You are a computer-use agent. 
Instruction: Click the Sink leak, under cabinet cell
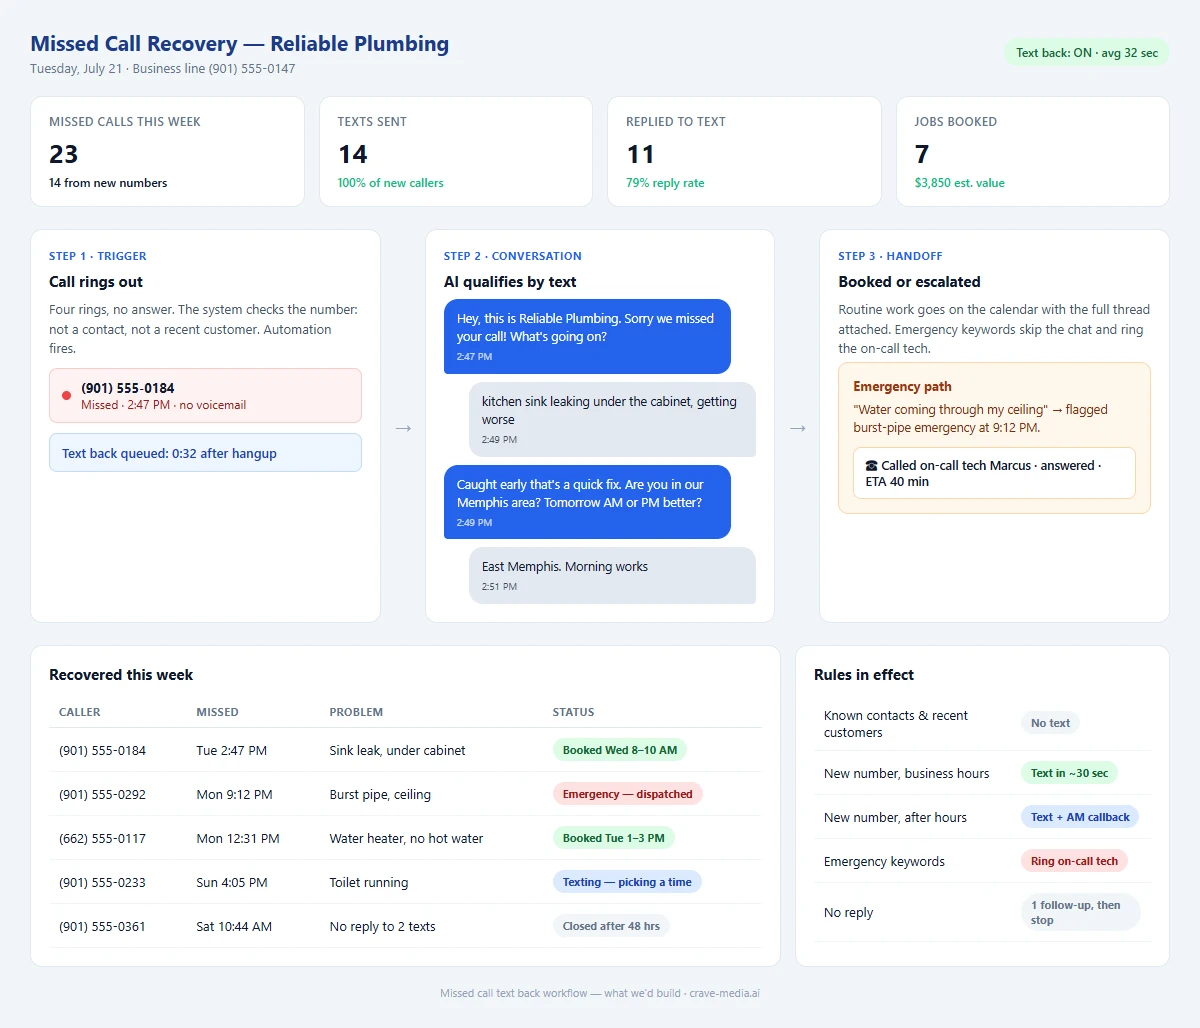397,750
